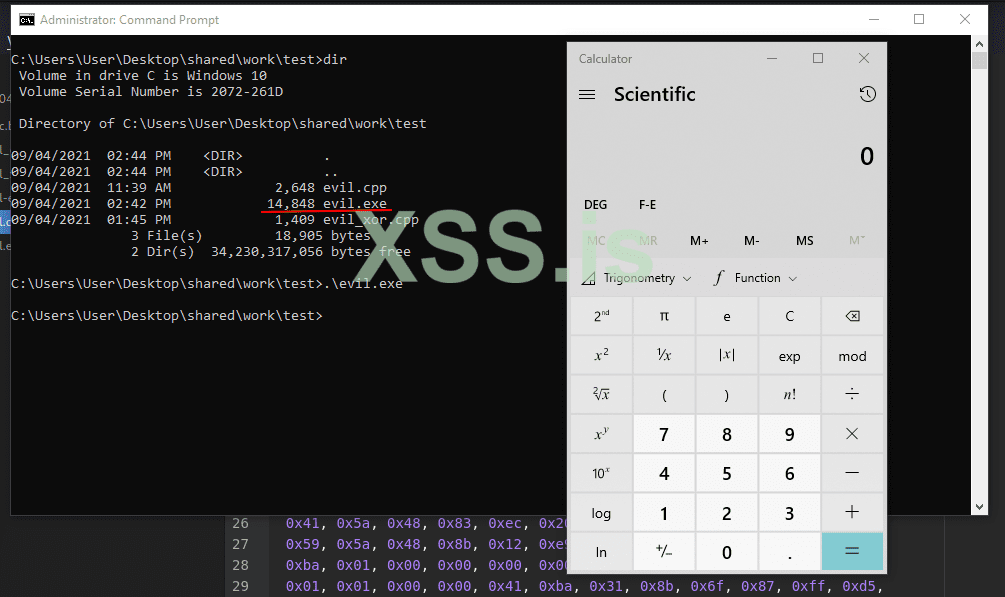
Task: Click the number 1 key
Action: [664, 512]
